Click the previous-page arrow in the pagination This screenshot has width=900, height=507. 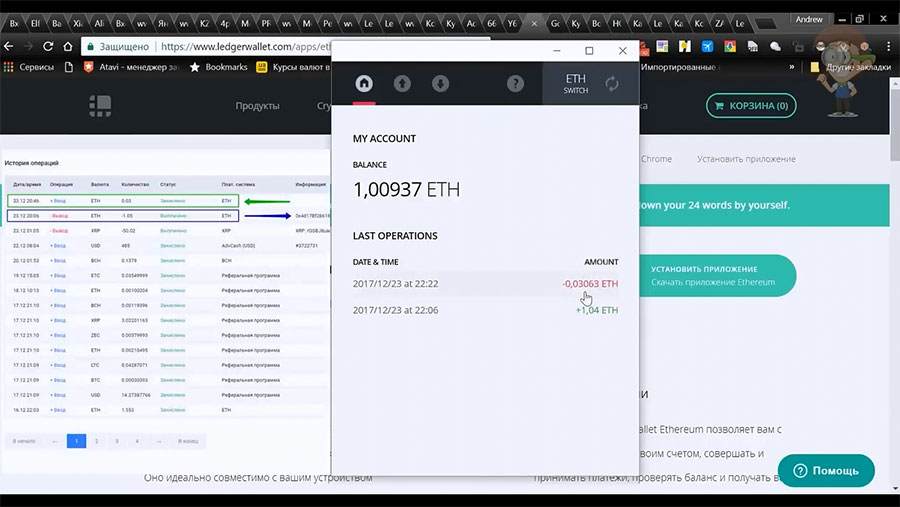[x=55, y=441]
